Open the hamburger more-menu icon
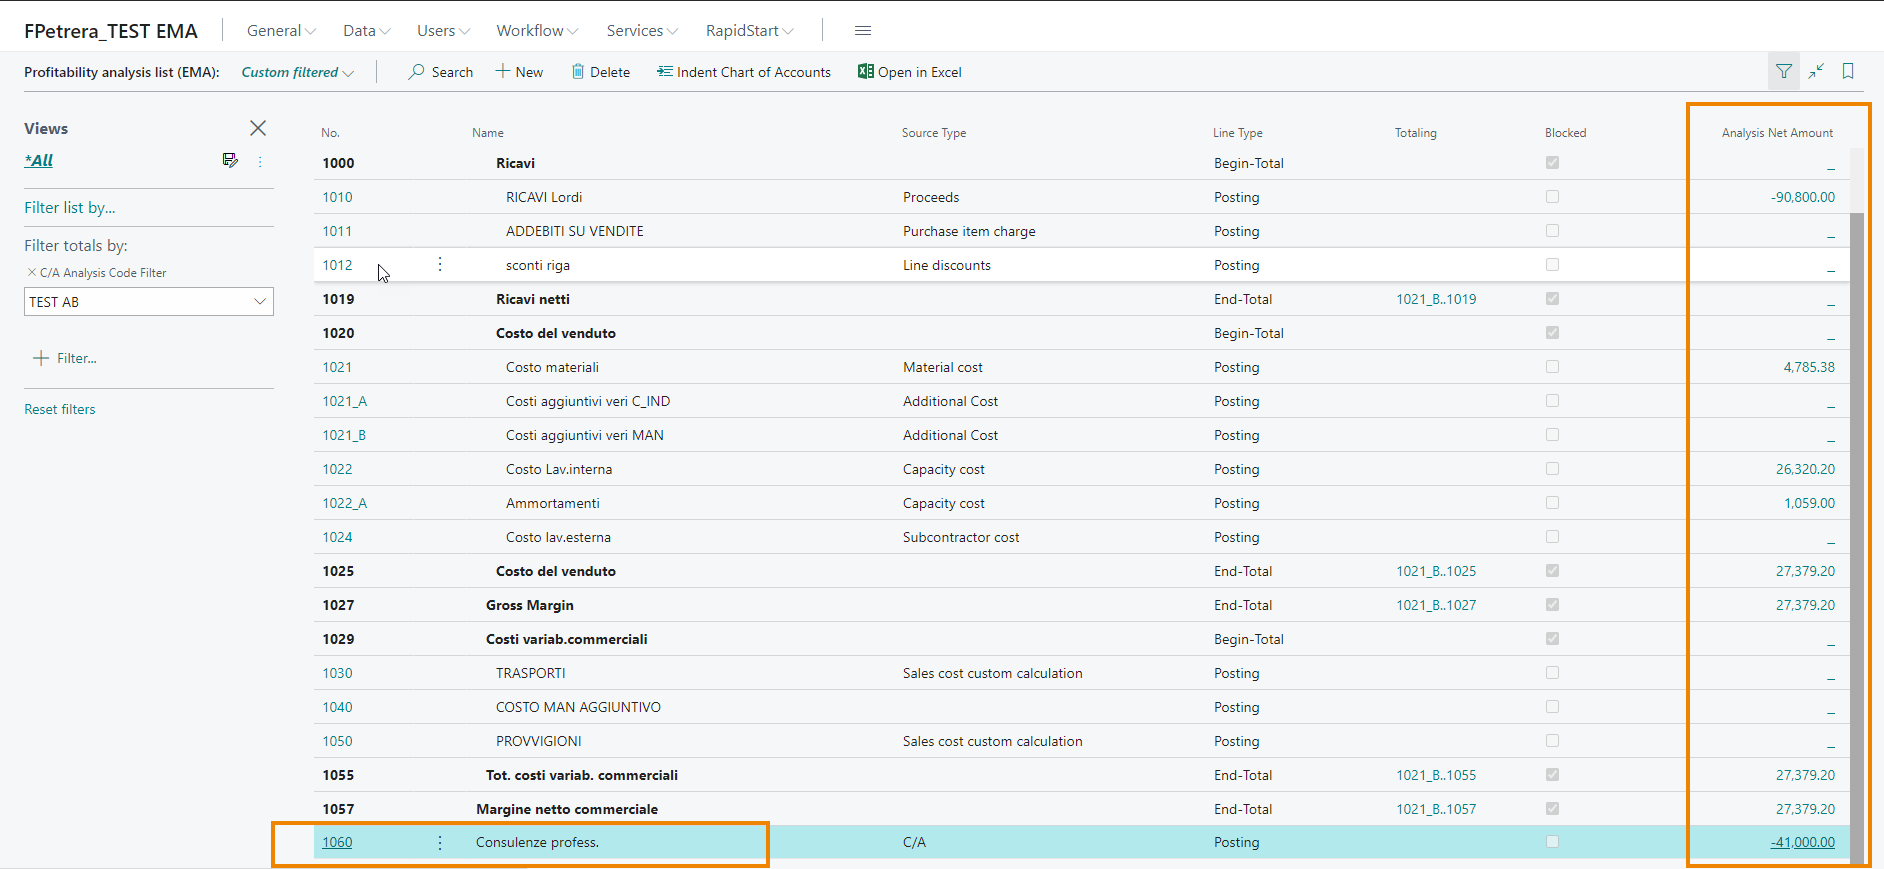This screenshot has height=869, width=1884. pos(863,31)
